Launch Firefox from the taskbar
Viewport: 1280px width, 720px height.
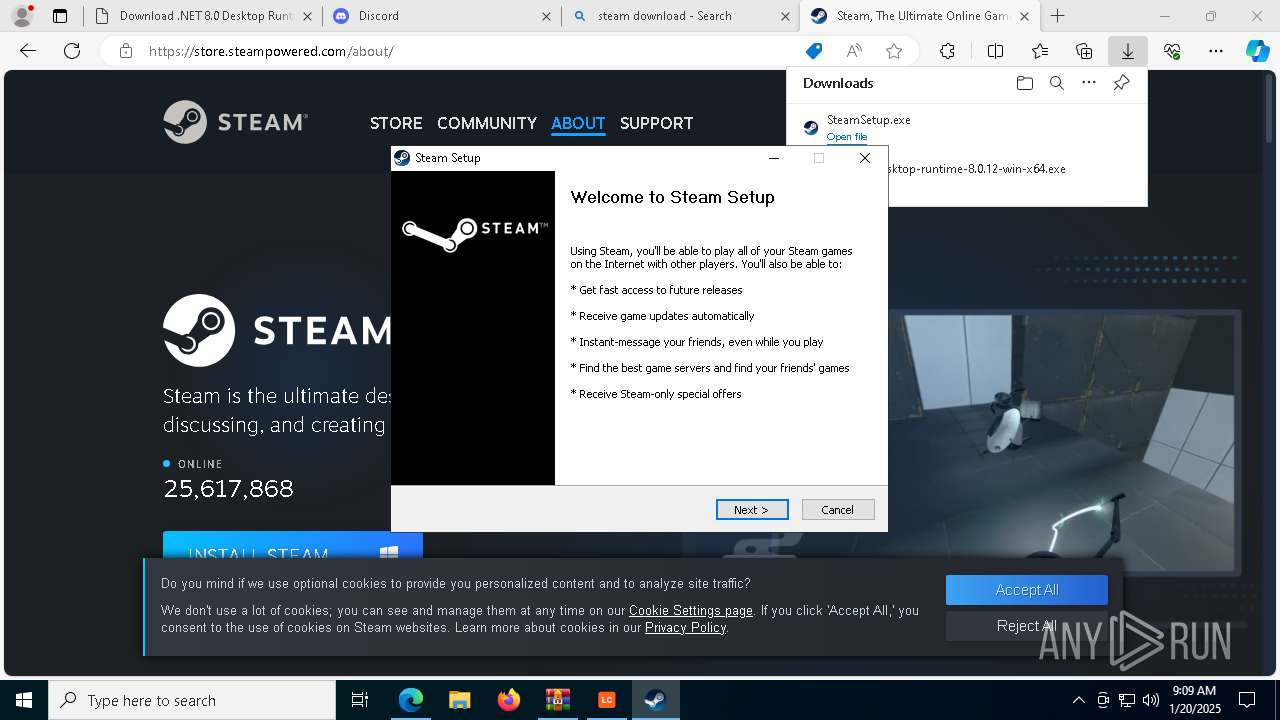(508, 700)
